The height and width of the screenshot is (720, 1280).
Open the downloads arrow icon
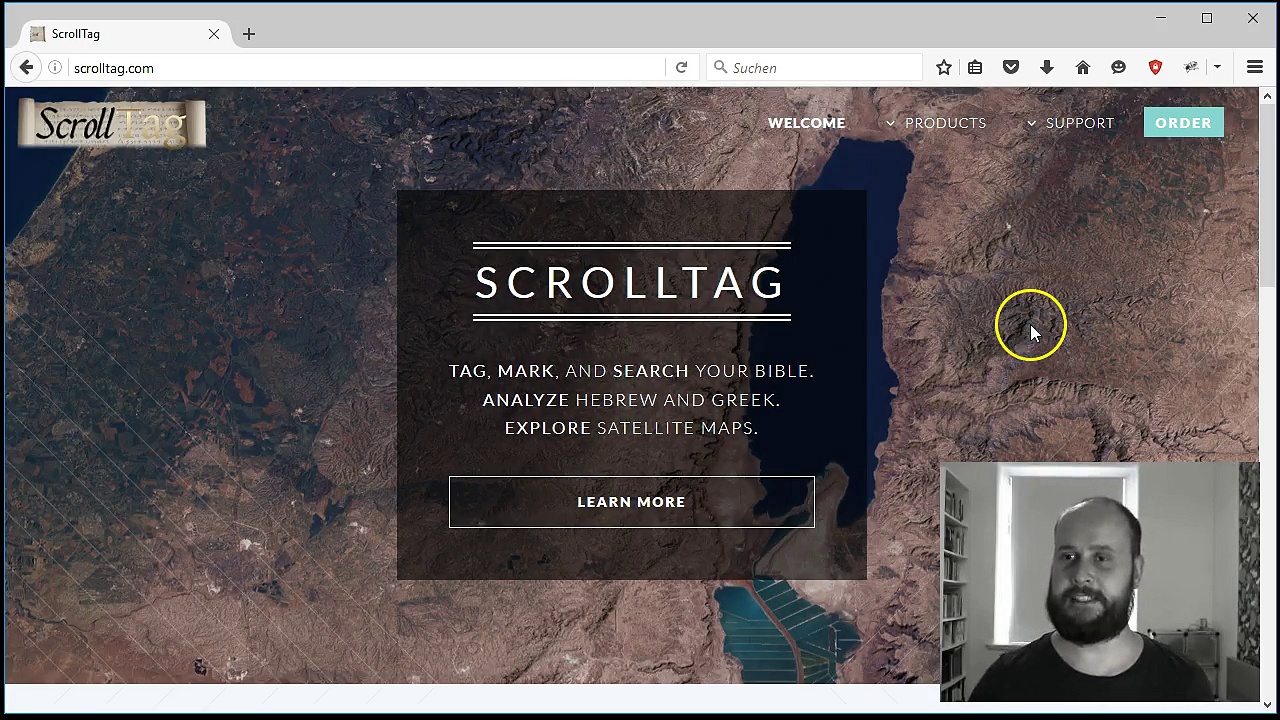1047,68
